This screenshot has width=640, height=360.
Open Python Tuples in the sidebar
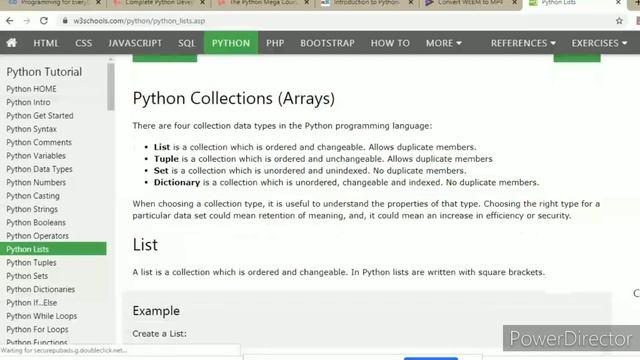31,263
